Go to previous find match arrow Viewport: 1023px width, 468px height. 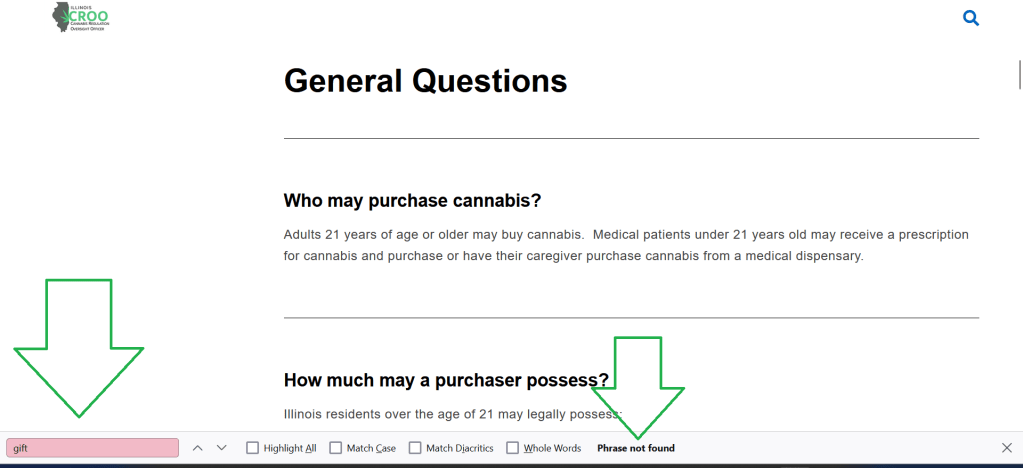click(198, 448)
